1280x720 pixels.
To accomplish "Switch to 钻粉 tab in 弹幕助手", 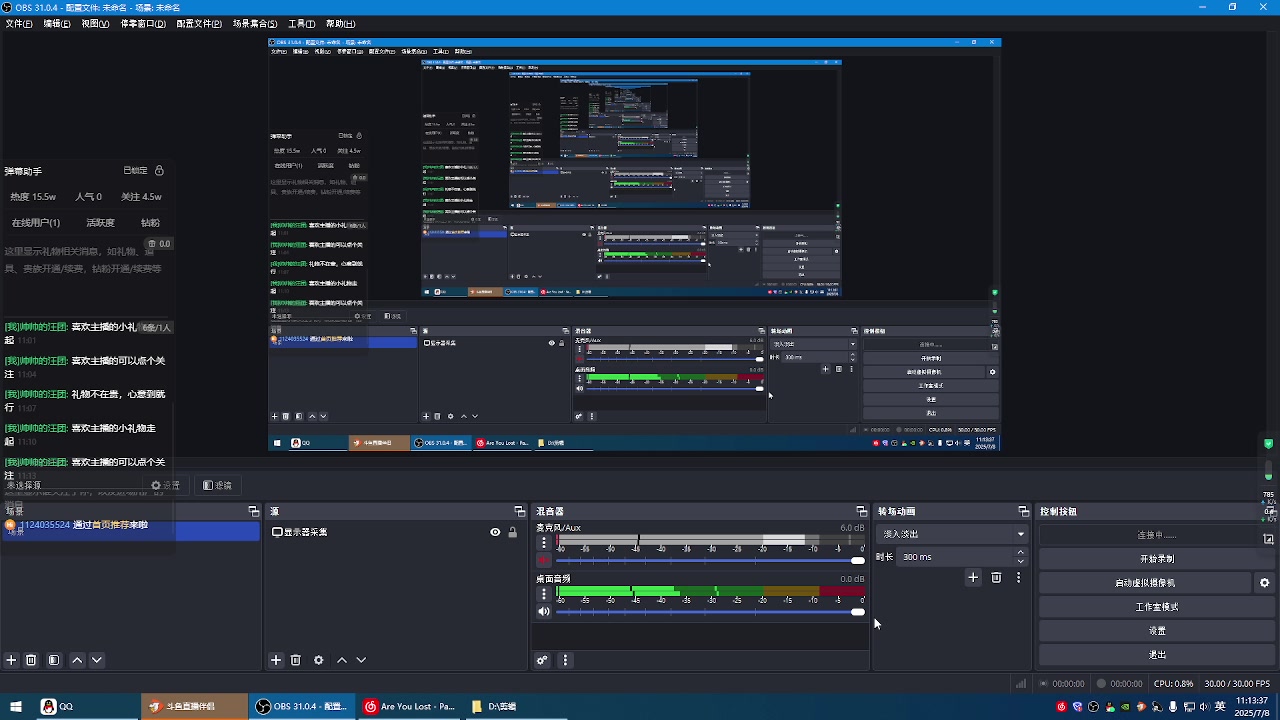I will point(150,223).
